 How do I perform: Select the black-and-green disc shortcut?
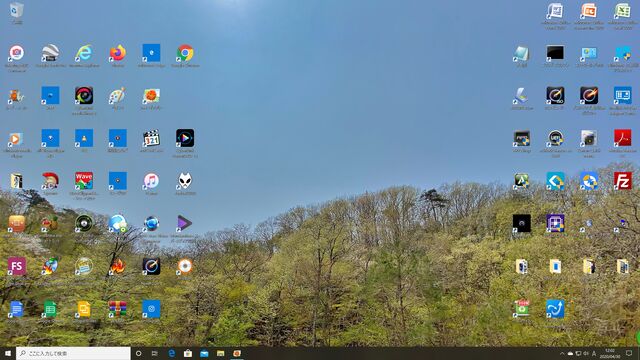point(84,223)
